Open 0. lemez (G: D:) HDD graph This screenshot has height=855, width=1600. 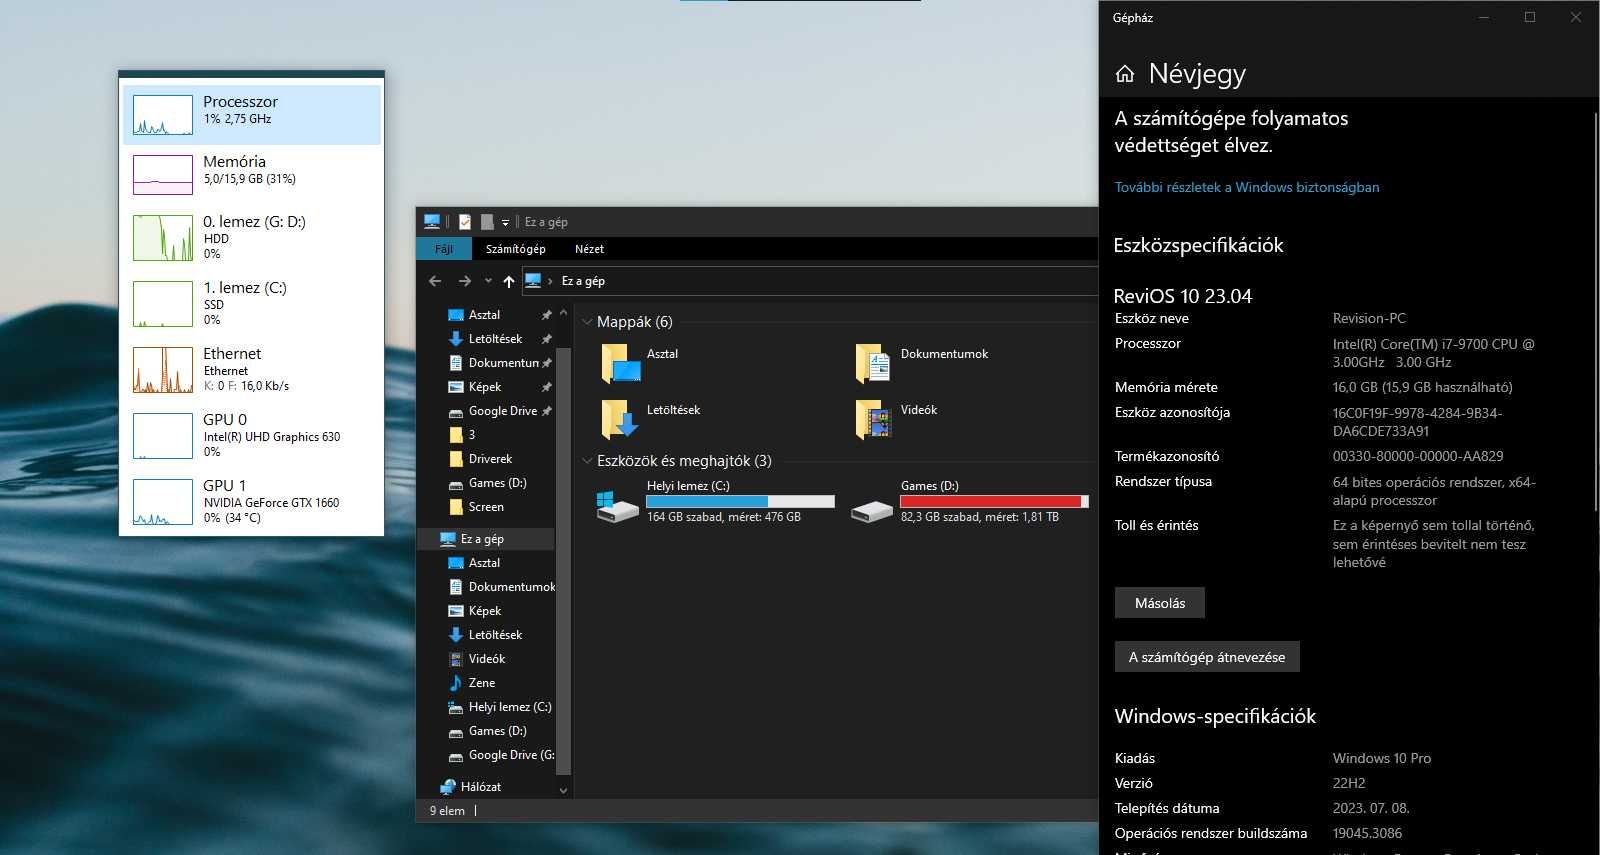coord(163,238)
